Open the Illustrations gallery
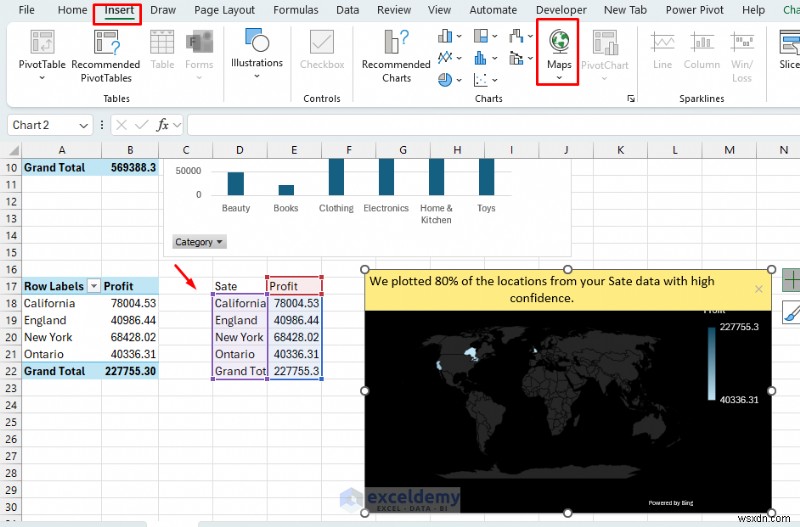This screenshot has height=527, width=800. click(257, 54)
